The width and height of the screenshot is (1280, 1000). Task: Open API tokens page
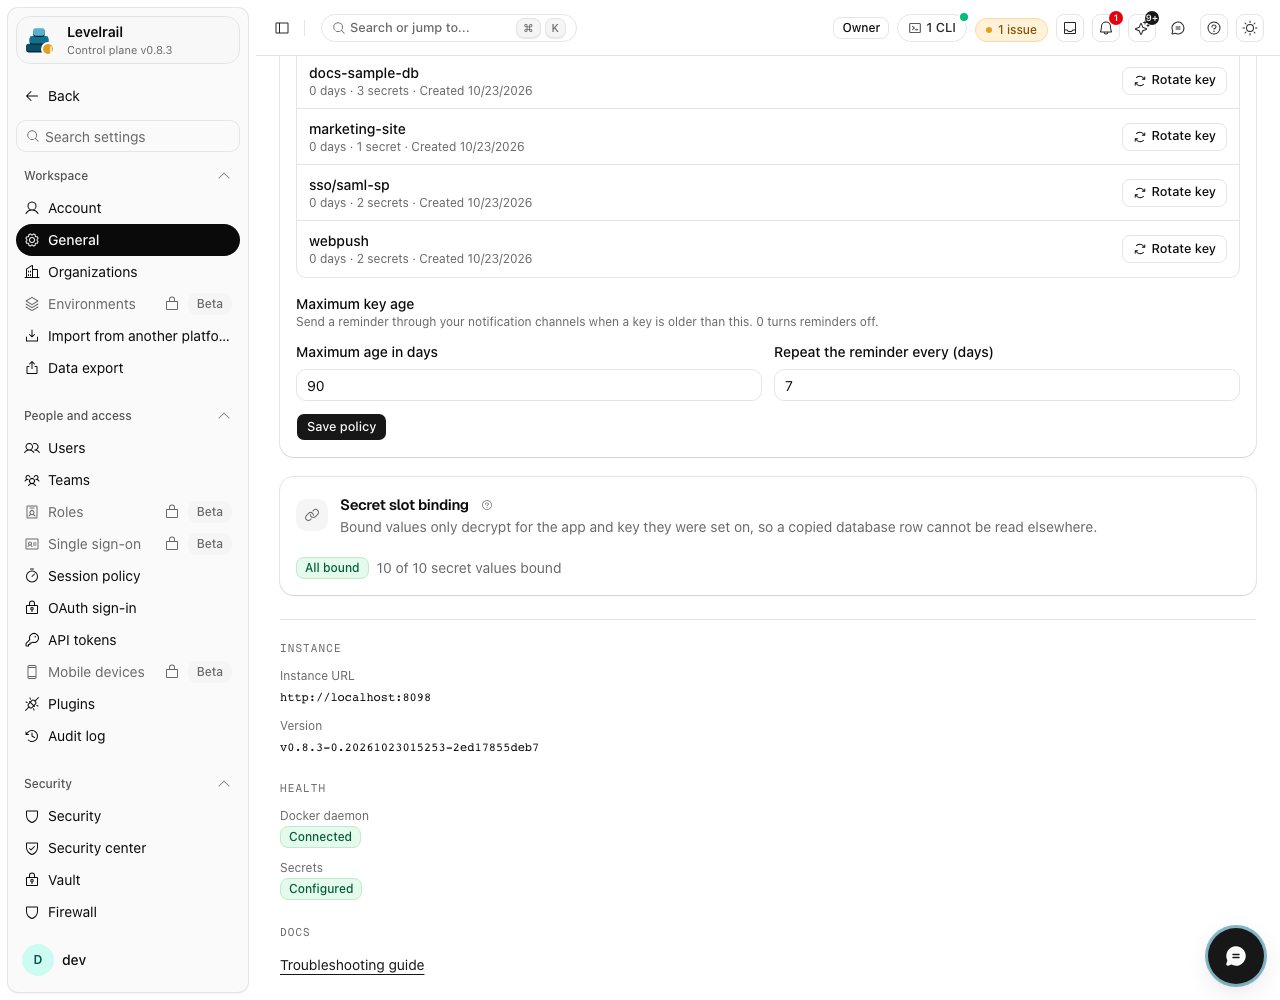point(128,640)
